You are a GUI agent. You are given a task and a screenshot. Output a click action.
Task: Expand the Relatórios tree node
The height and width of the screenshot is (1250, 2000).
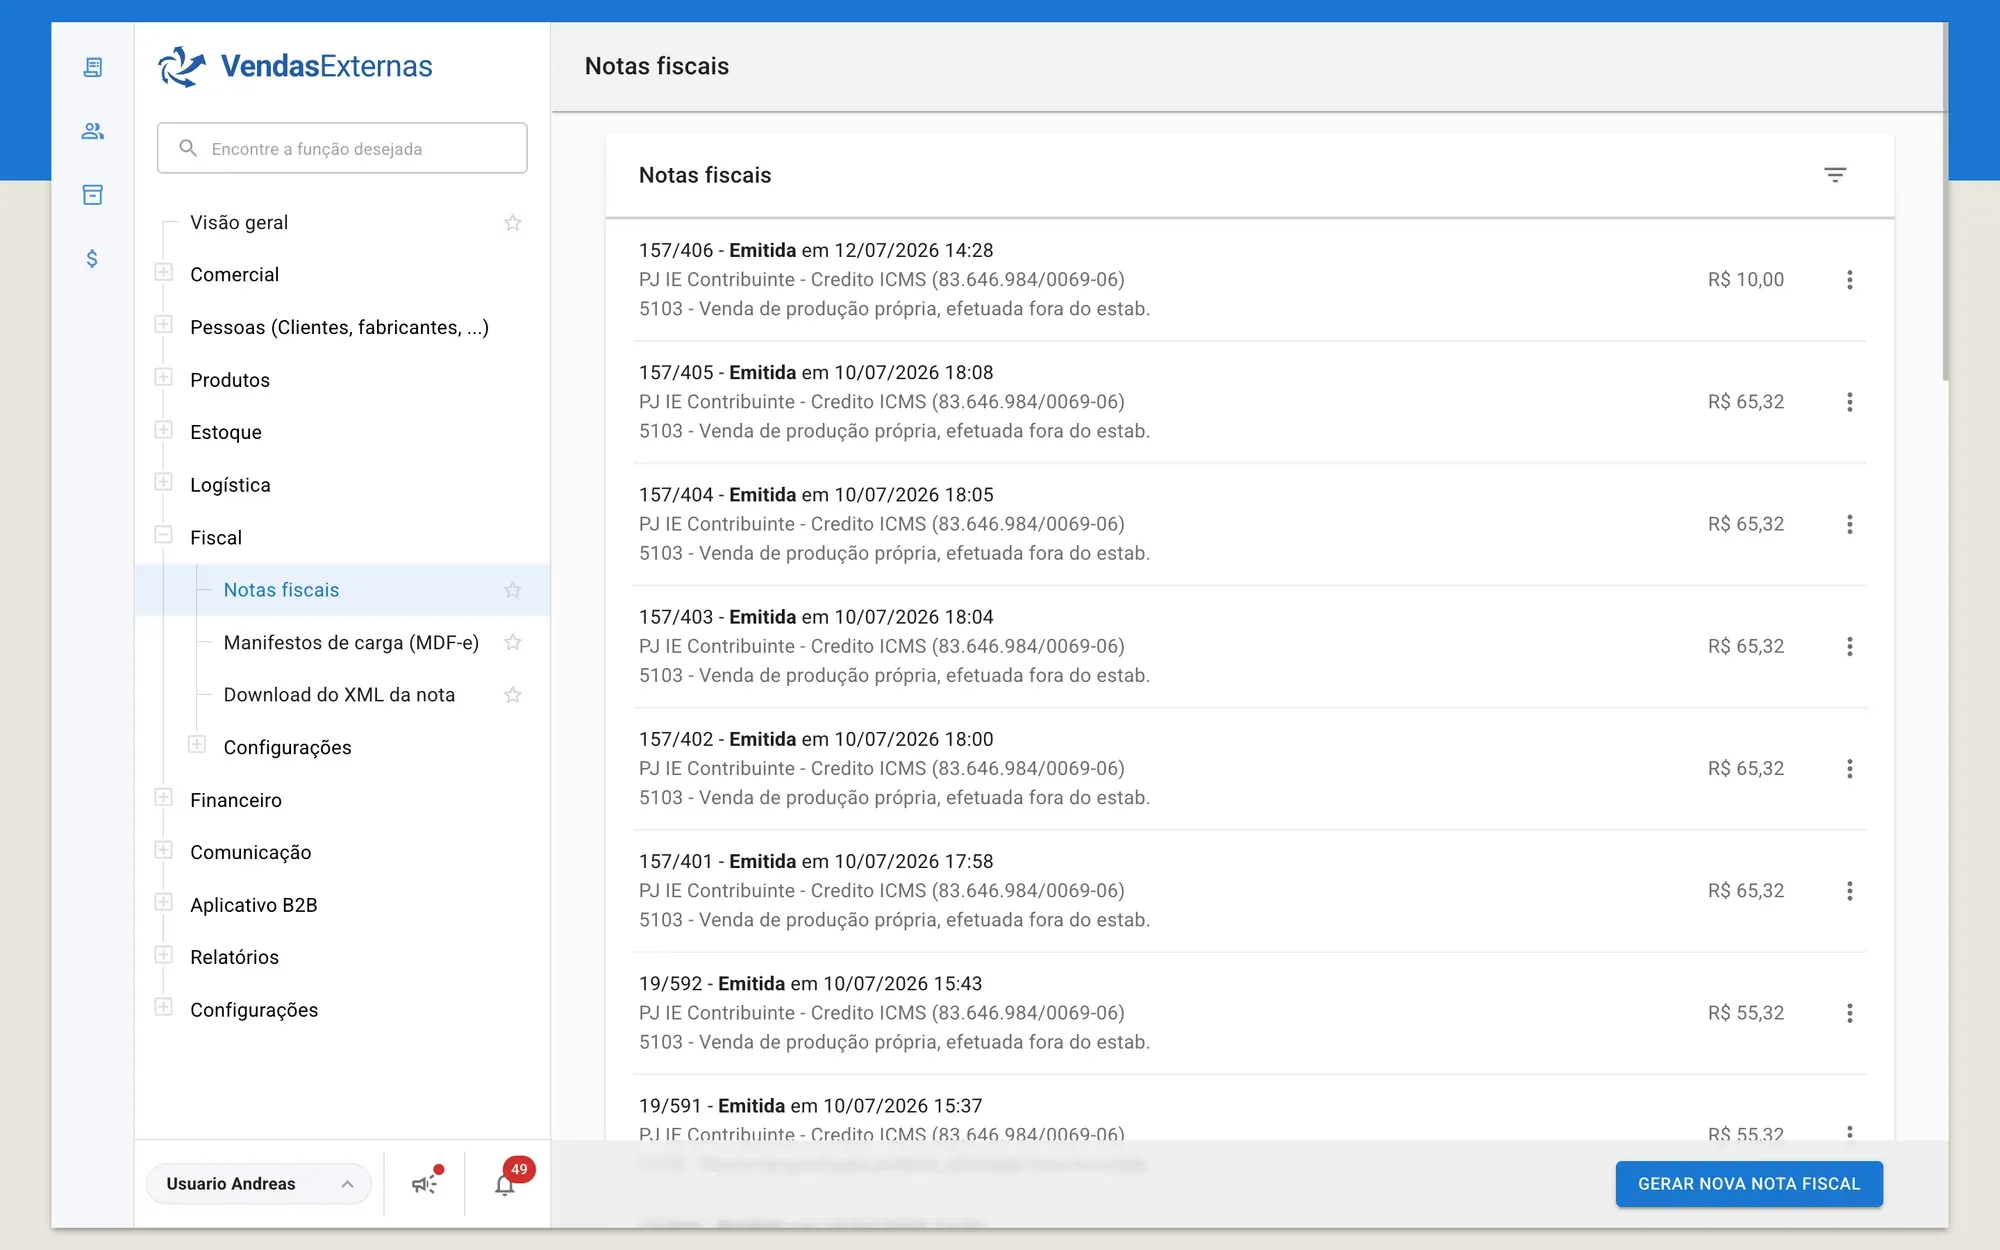pos(164,955)
